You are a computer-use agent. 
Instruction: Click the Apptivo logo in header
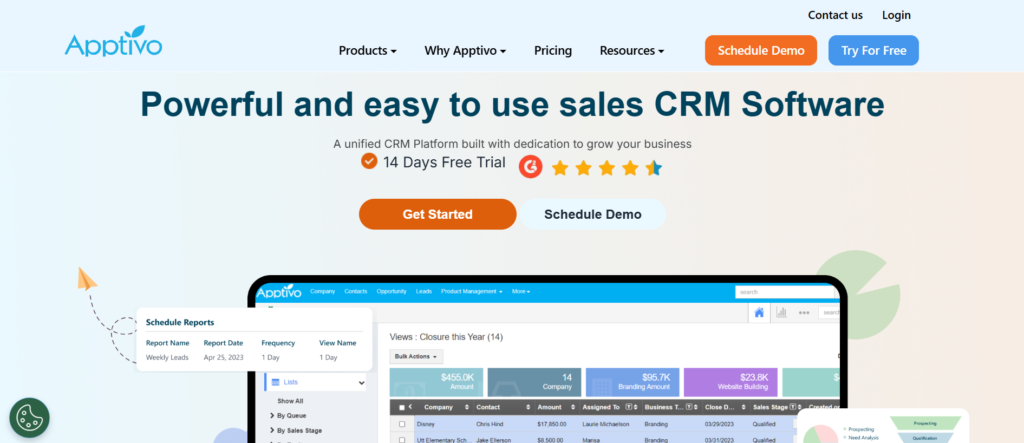[x=113, y=42]
